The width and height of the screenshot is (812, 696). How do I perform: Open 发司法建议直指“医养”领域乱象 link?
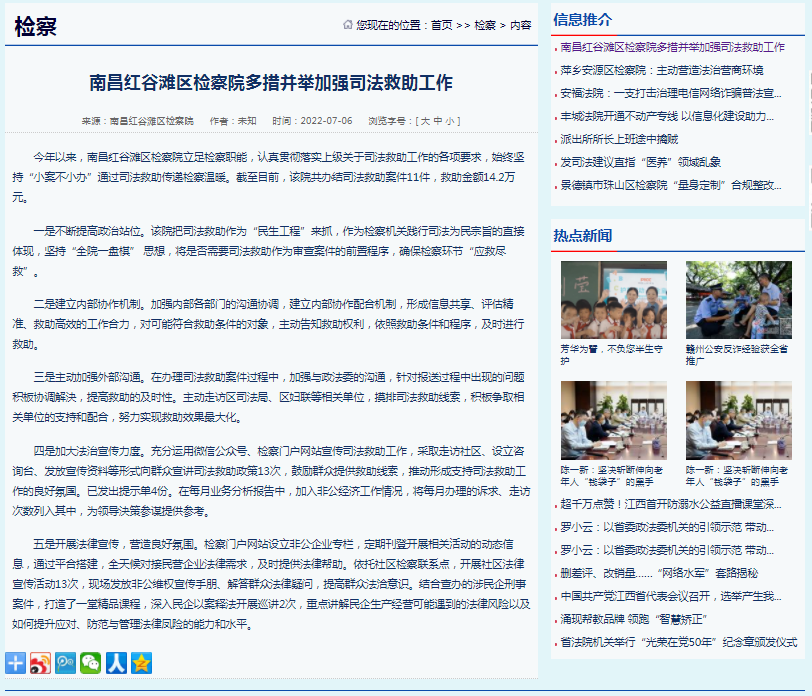point(641,162)
